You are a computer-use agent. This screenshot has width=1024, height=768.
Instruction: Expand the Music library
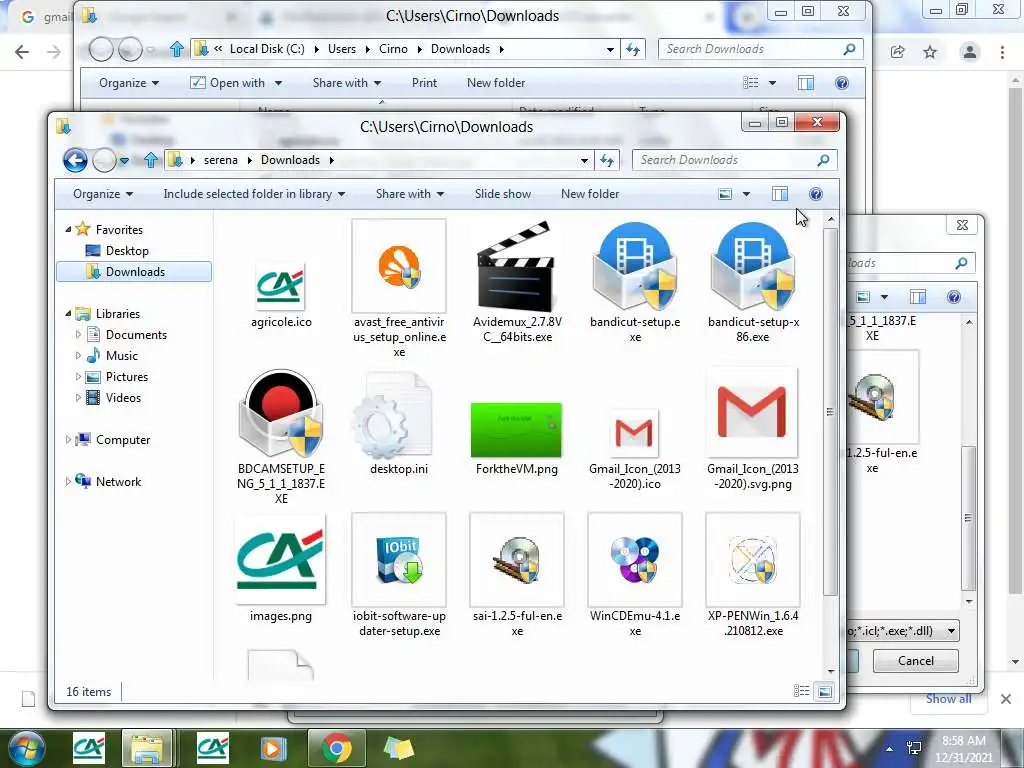pos(78,355)
